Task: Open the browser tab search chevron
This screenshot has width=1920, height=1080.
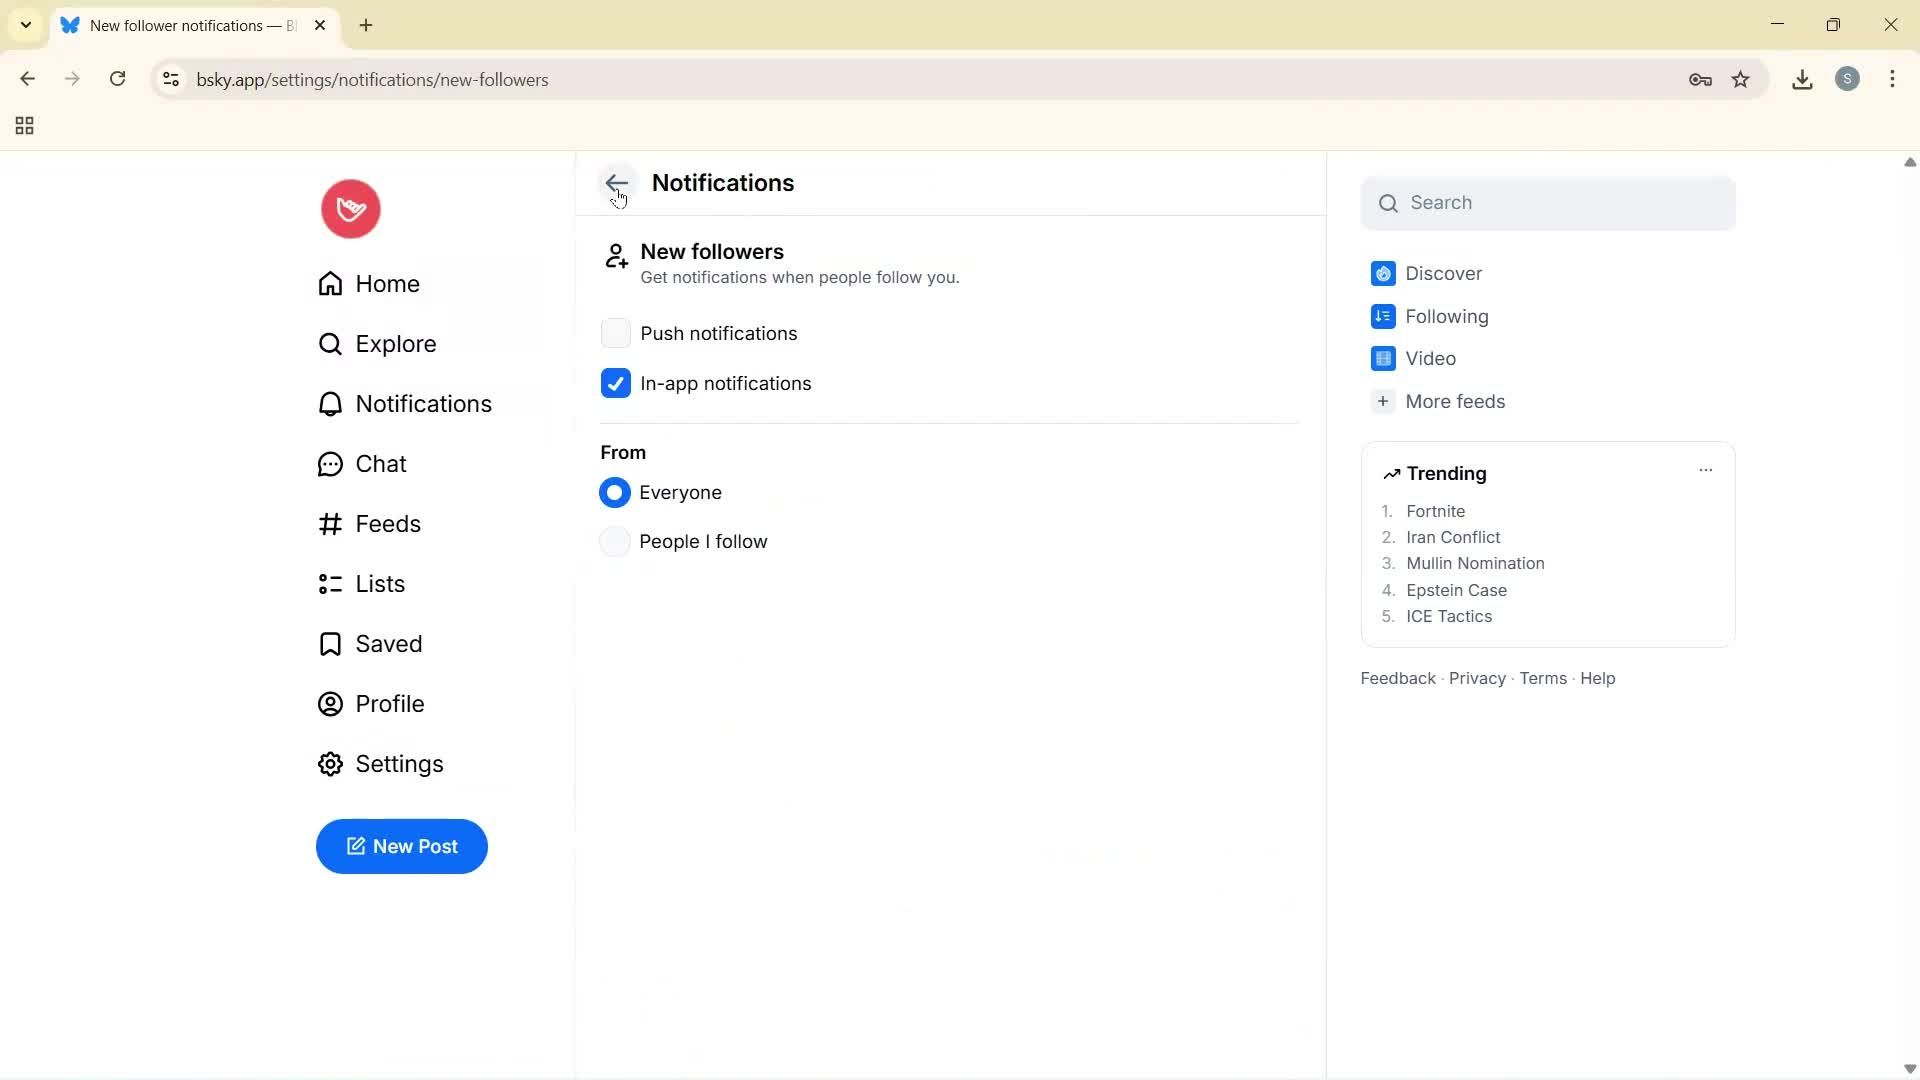Action: (25, 25)
